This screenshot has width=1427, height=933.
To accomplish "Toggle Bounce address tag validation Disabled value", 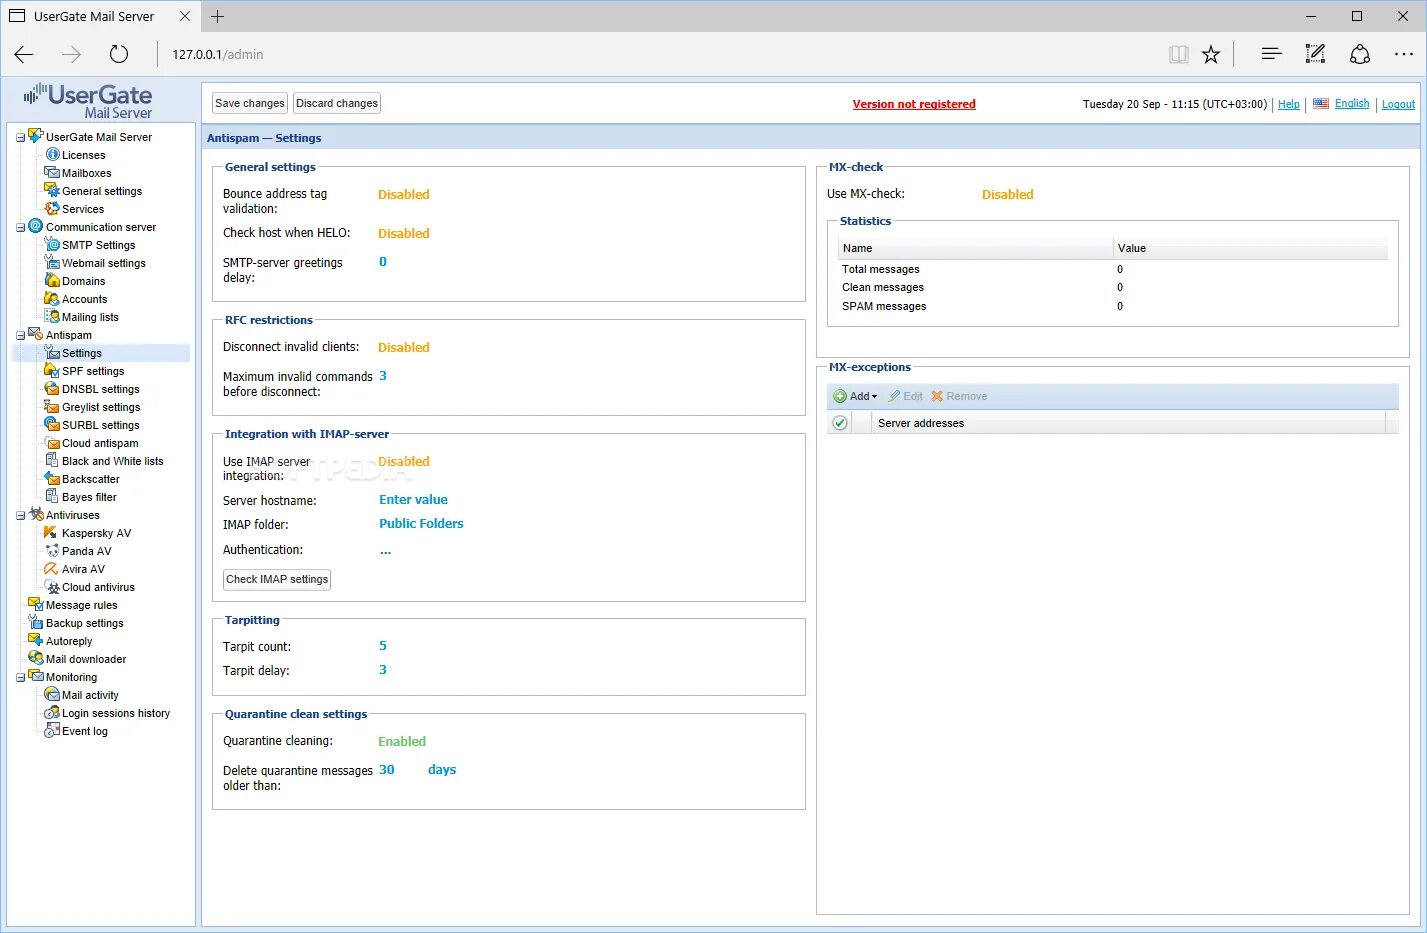I will pyautogui.click(x=403, y=195).
